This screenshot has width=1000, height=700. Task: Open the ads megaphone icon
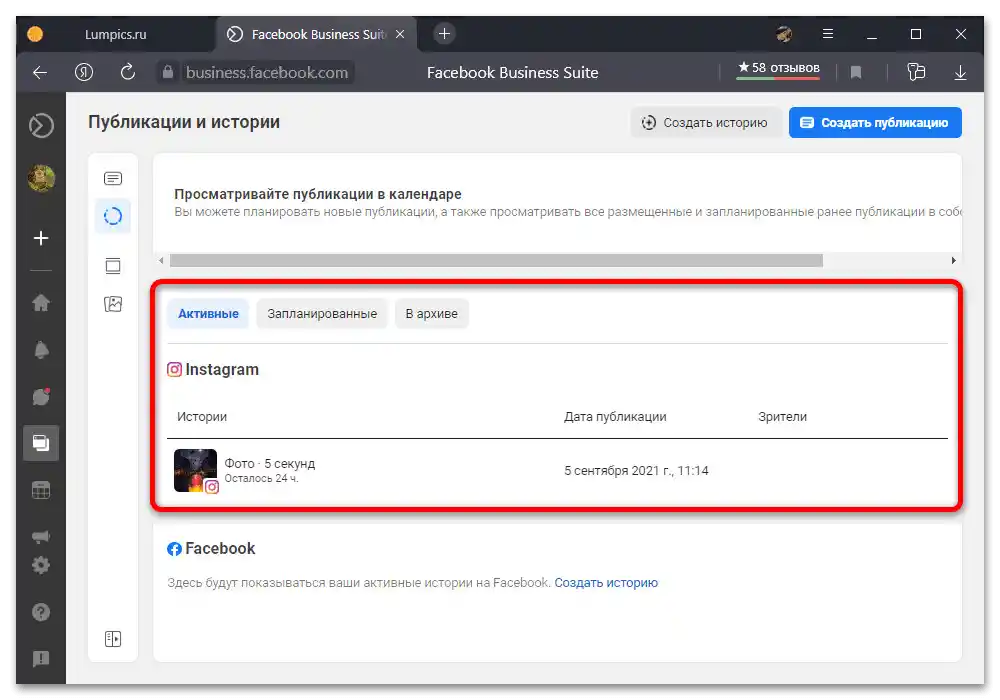(41, 536)
